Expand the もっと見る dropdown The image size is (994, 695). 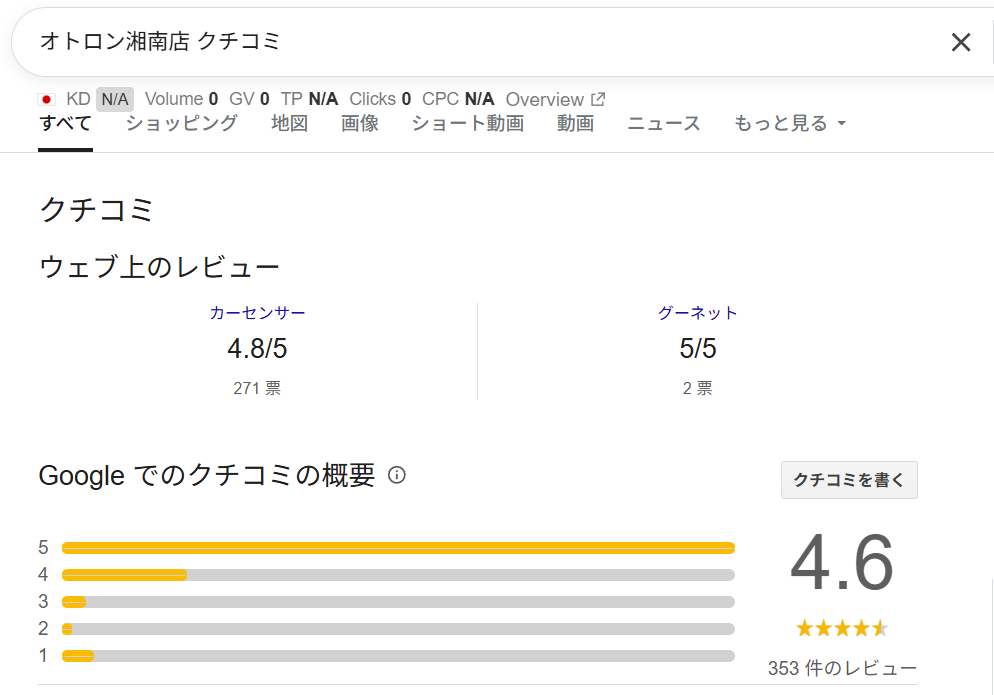(790, 124)
